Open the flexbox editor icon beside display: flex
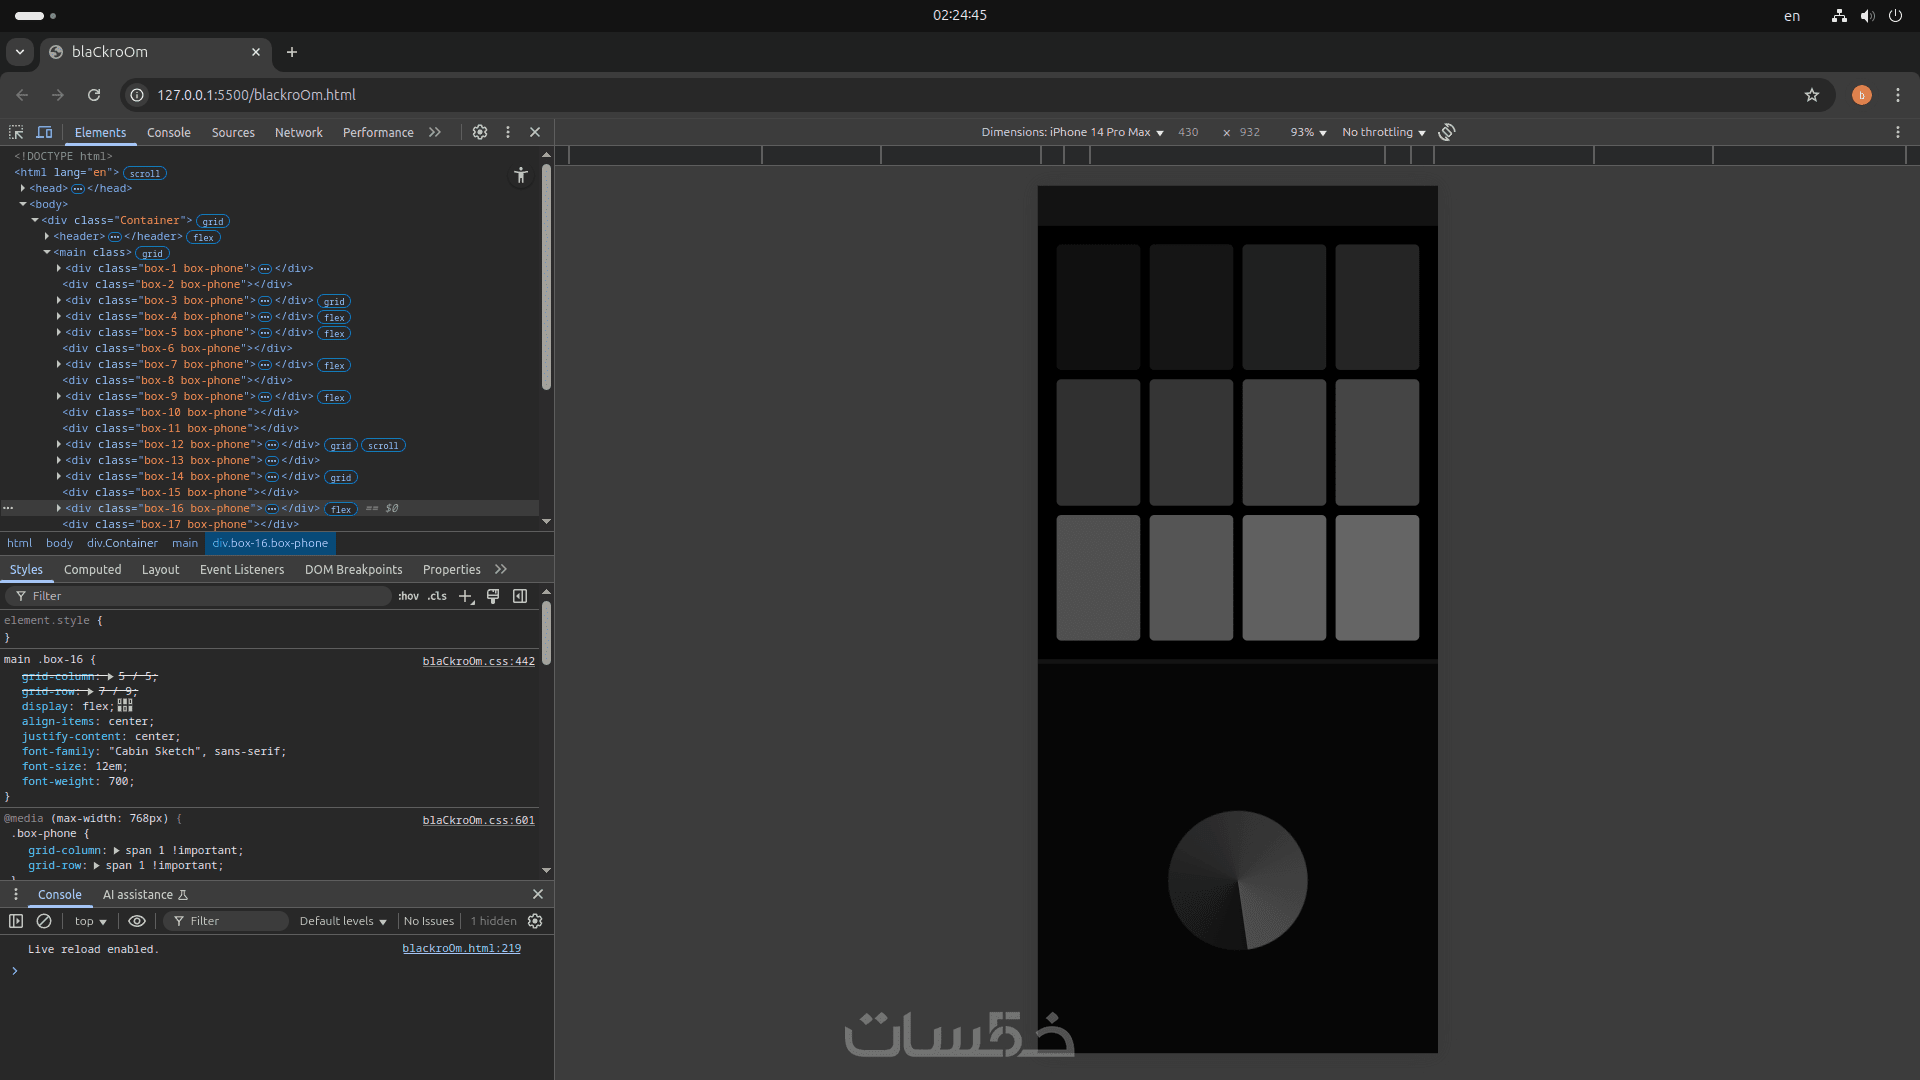The width and height of the screenshot is (1920, 1080). click(x=125, y=705)
